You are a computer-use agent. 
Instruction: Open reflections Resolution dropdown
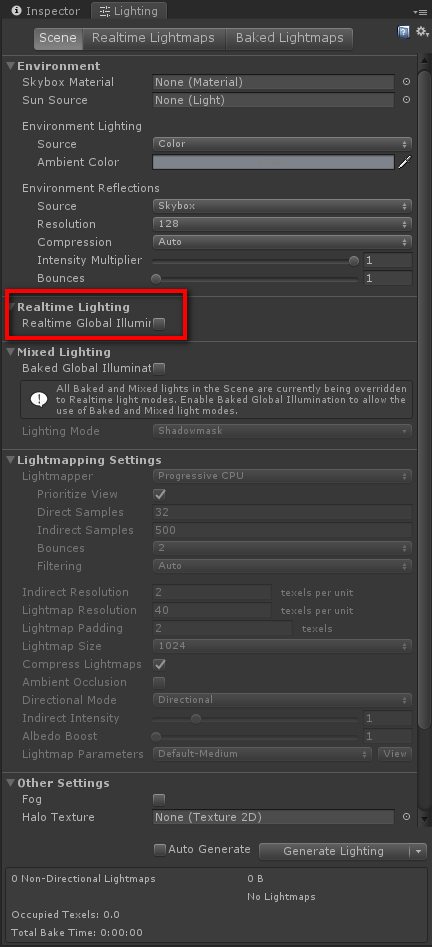[282, 224]
